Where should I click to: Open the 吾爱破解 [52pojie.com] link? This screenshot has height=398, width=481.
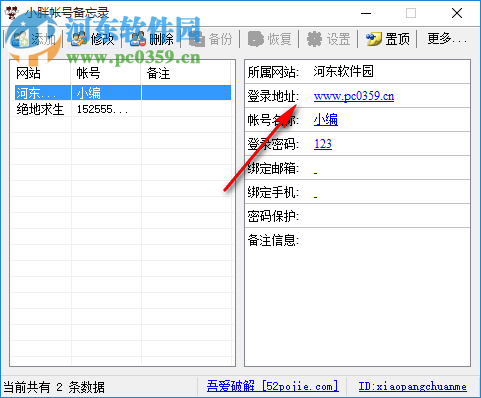click(x=273, y=386)
